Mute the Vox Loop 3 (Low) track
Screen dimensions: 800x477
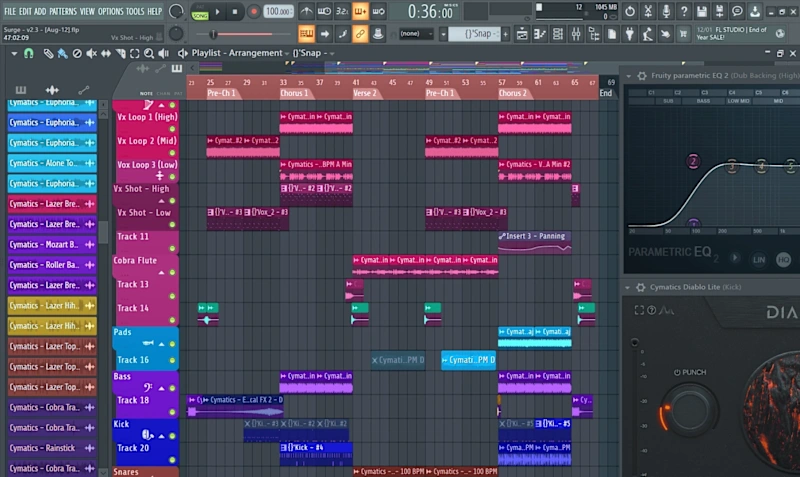(172, 177)
